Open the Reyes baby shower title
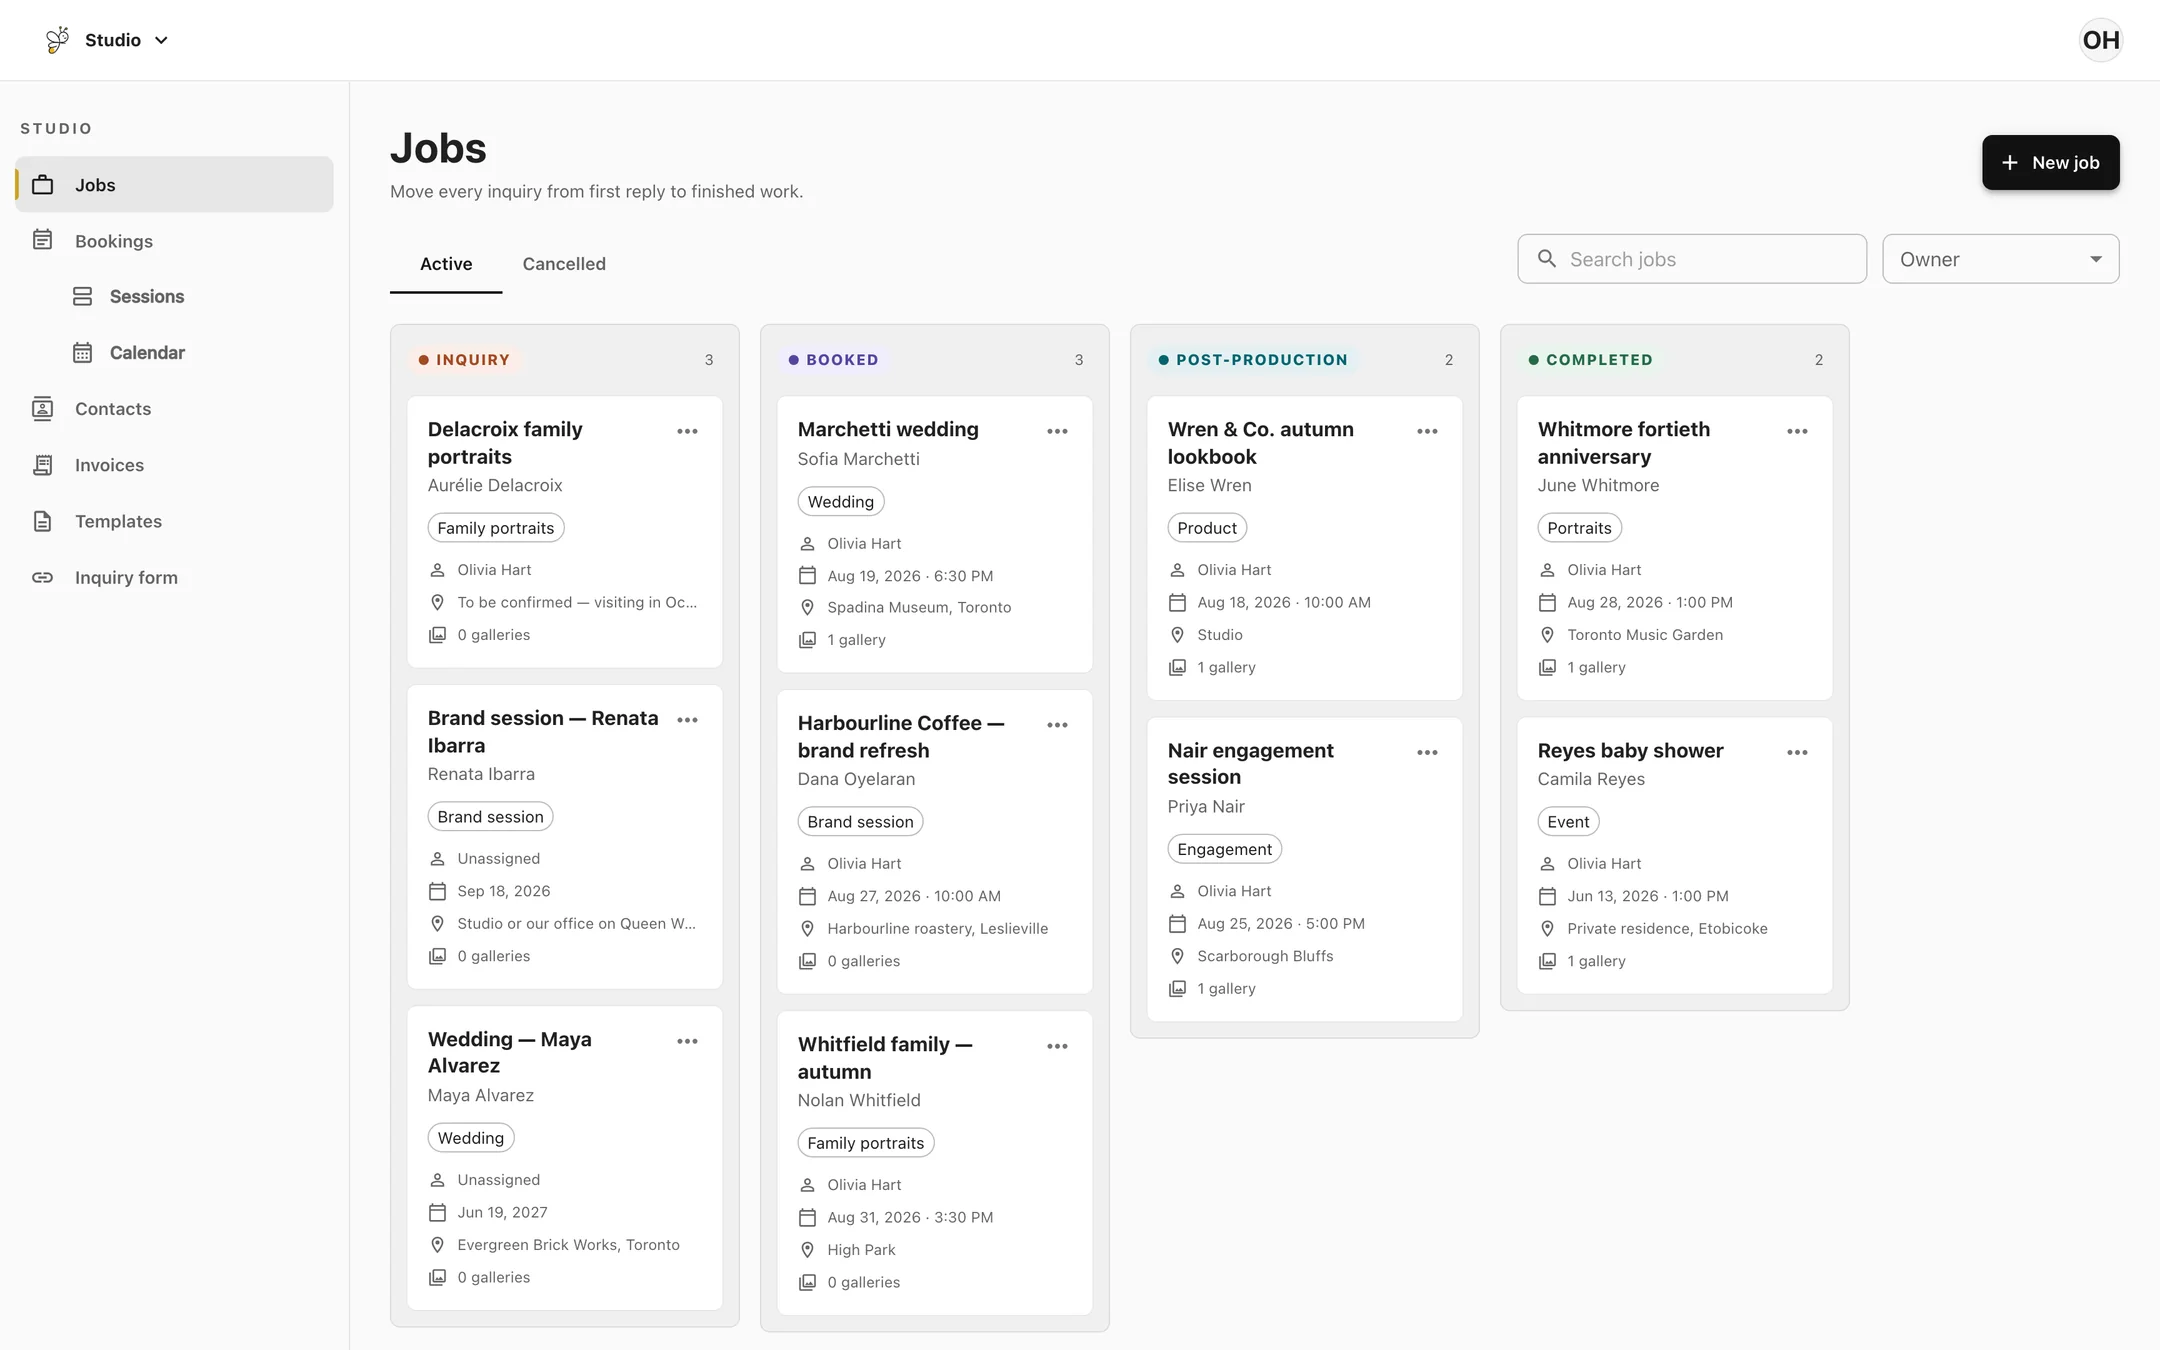The height and width of the screenshot is (1350, 2160). click(1630, 750)
